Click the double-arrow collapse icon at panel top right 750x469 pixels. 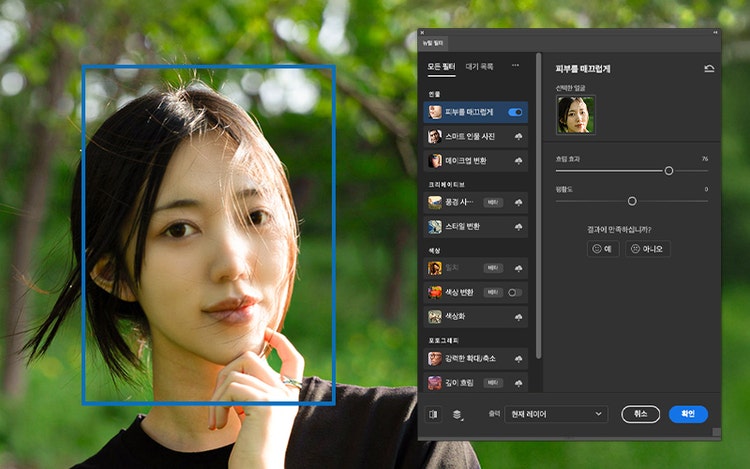point(715,33)
